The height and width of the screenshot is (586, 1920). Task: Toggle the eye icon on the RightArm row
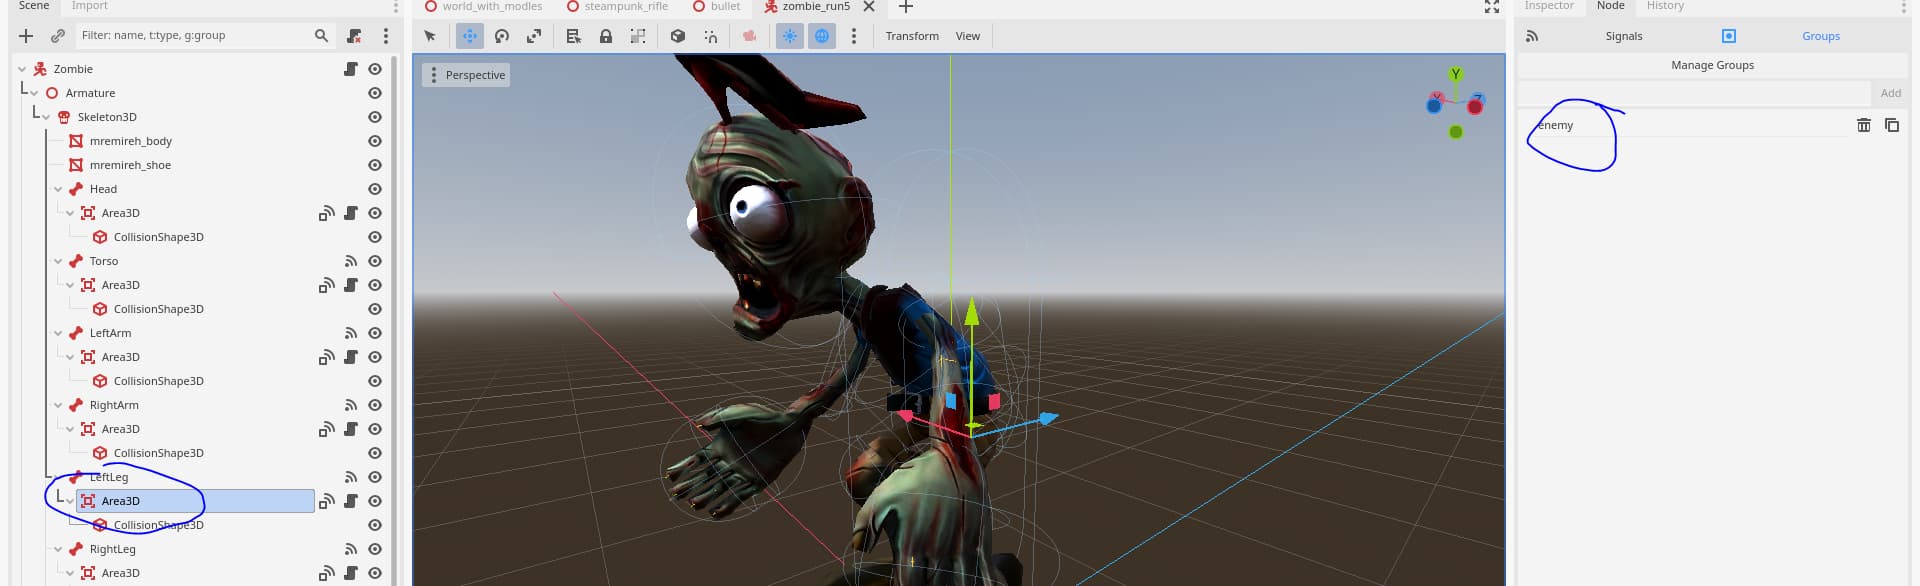[x=375, y=405]
